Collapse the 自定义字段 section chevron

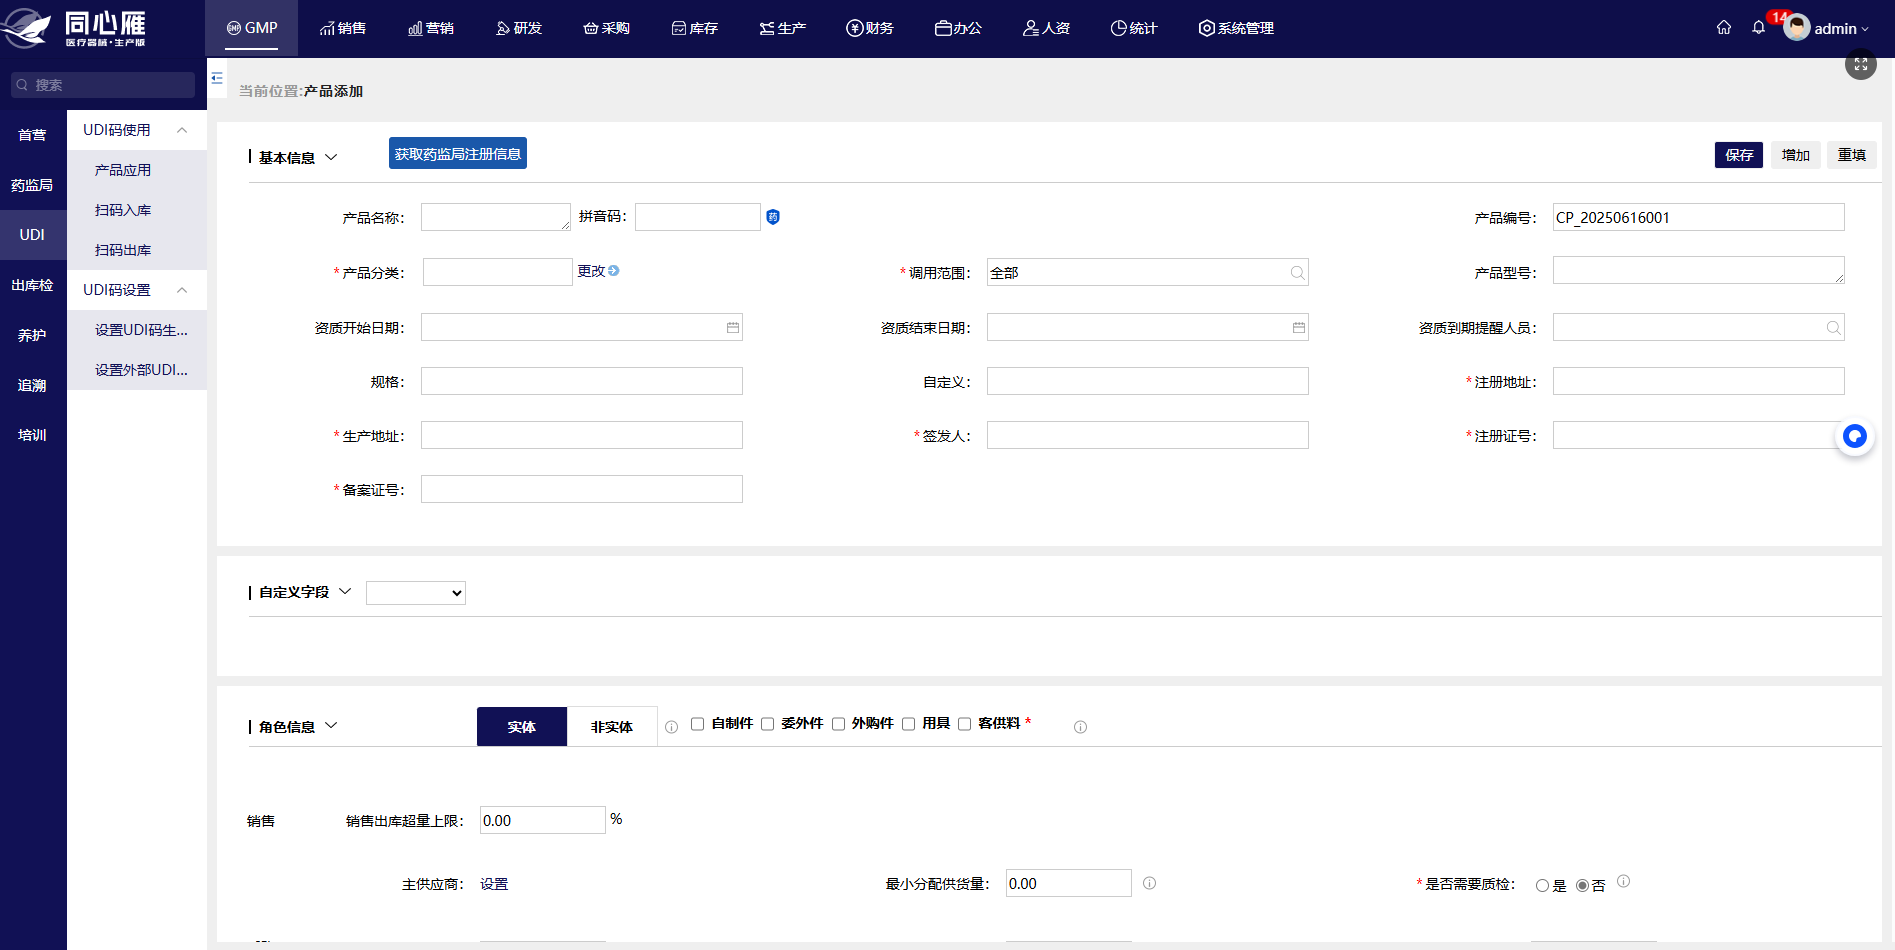346,591
